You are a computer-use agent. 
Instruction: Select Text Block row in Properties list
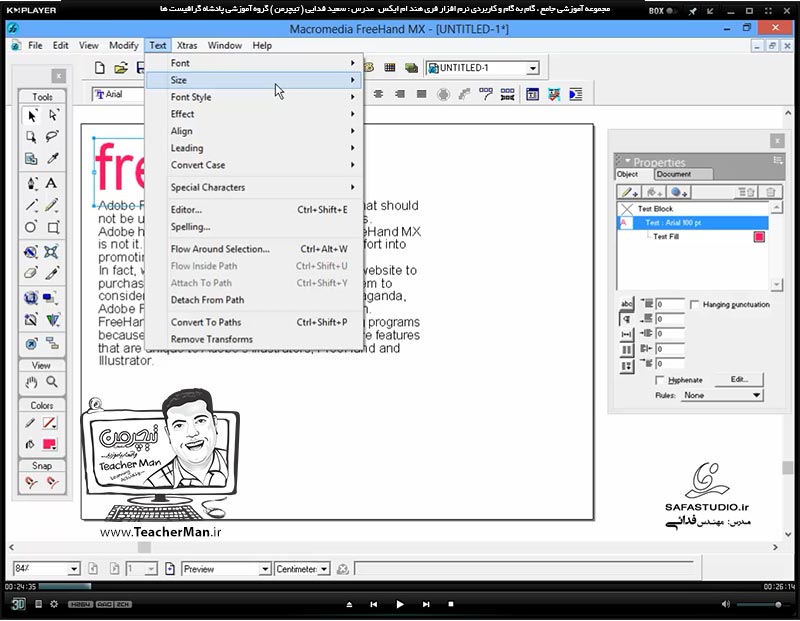pos(692,209)
